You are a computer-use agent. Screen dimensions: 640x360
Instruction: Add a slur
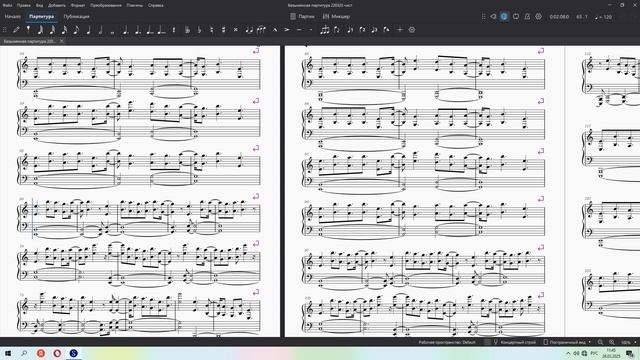click(x=262, y=29)
